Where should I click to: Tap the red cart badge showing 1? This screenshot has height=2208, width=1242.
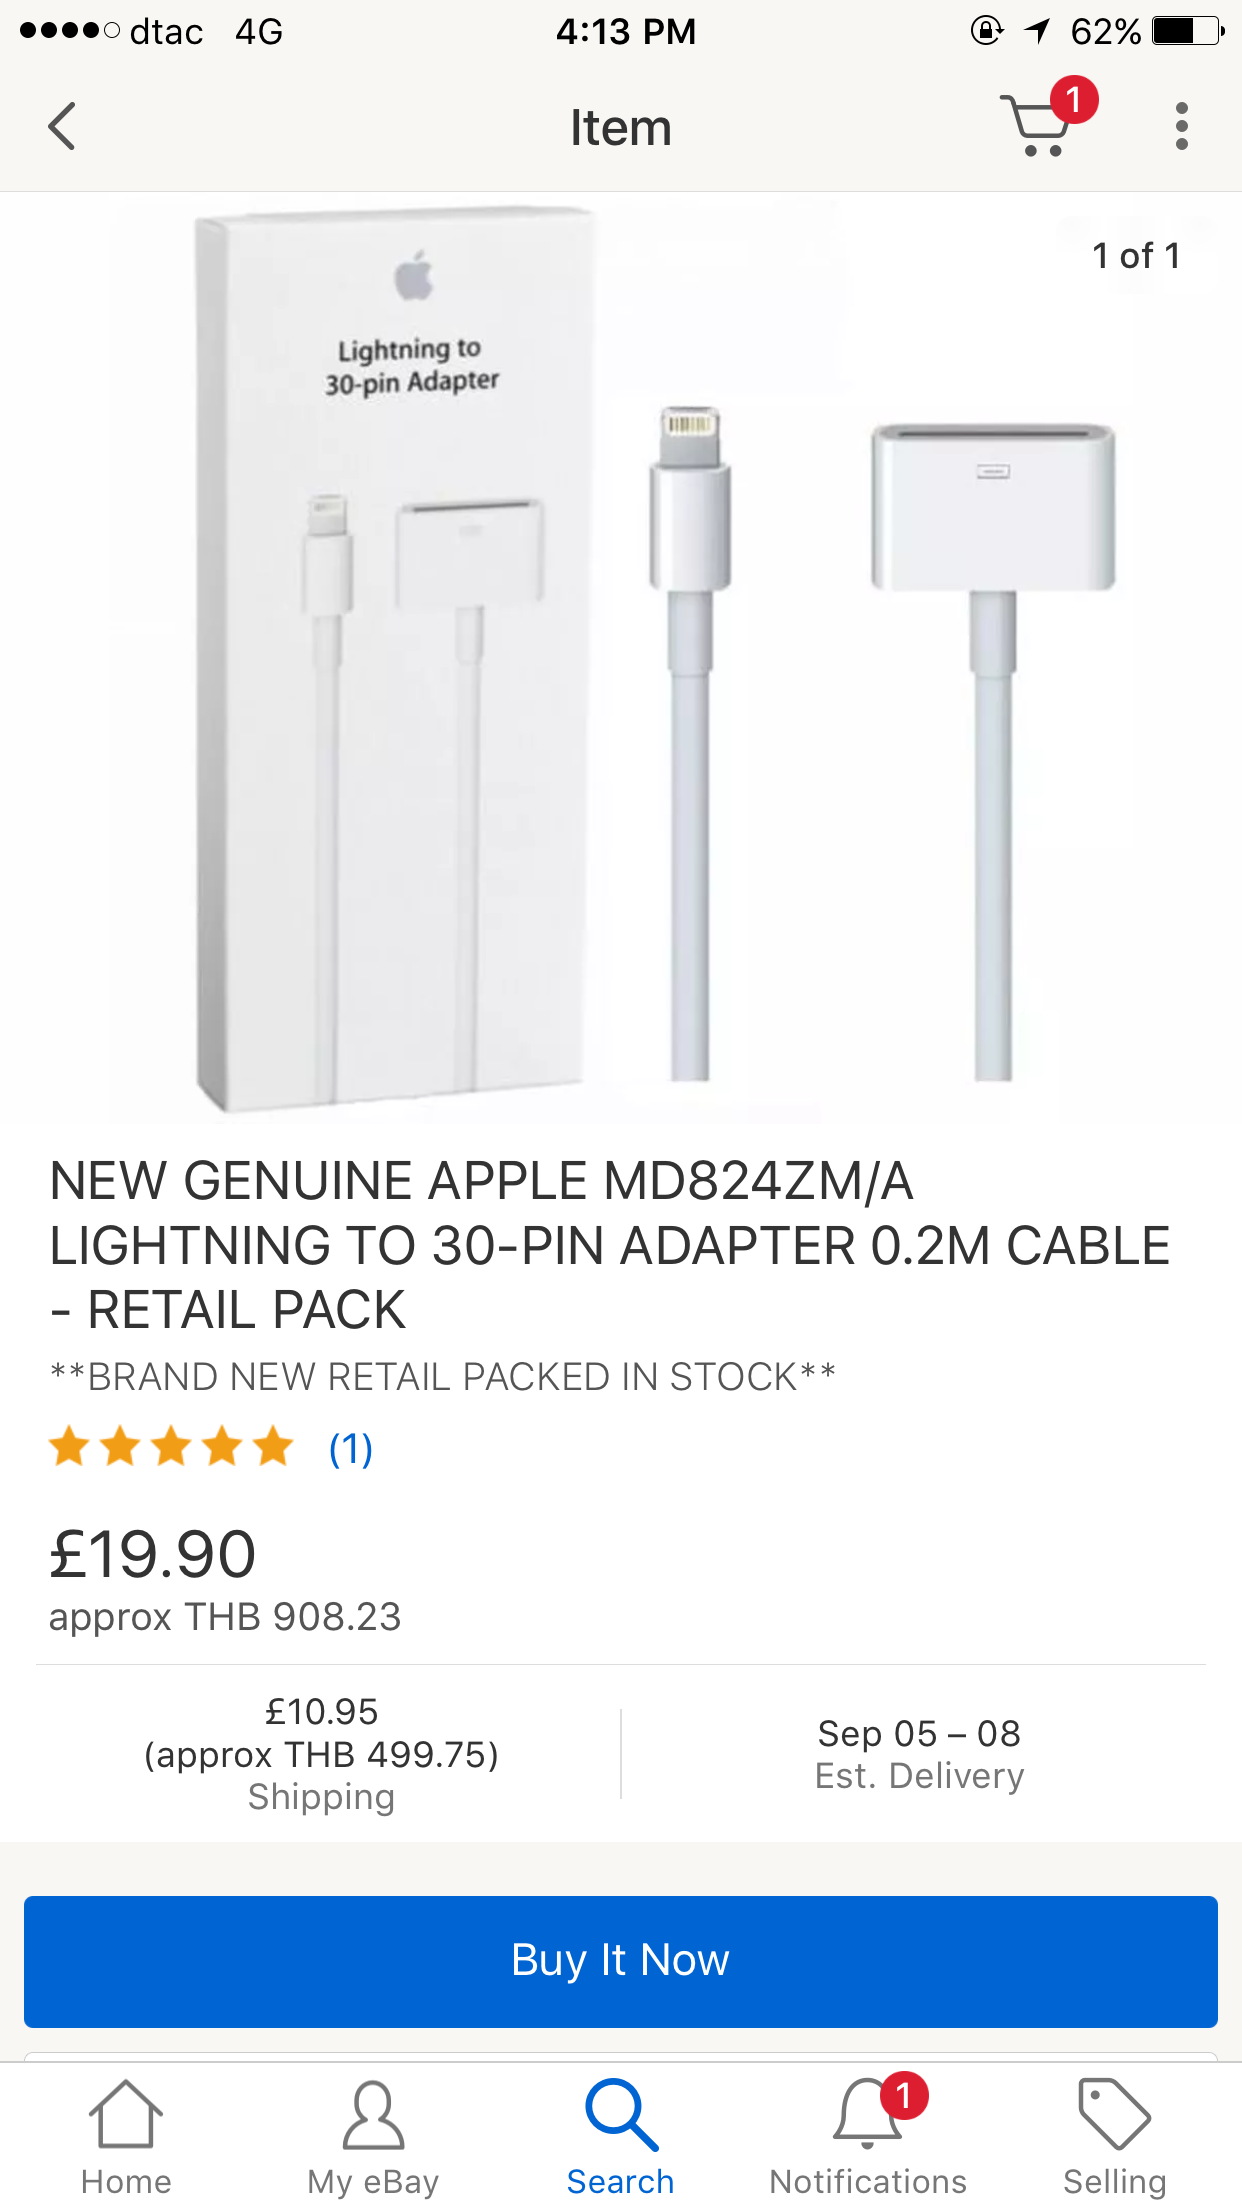tap(1074, 100)
